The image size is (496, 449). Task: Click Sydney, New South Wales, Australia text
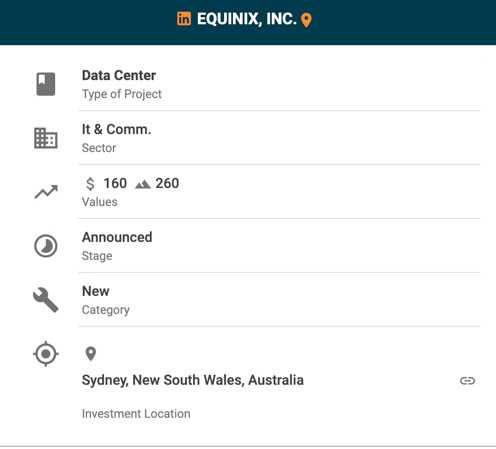tap(193, 380)
